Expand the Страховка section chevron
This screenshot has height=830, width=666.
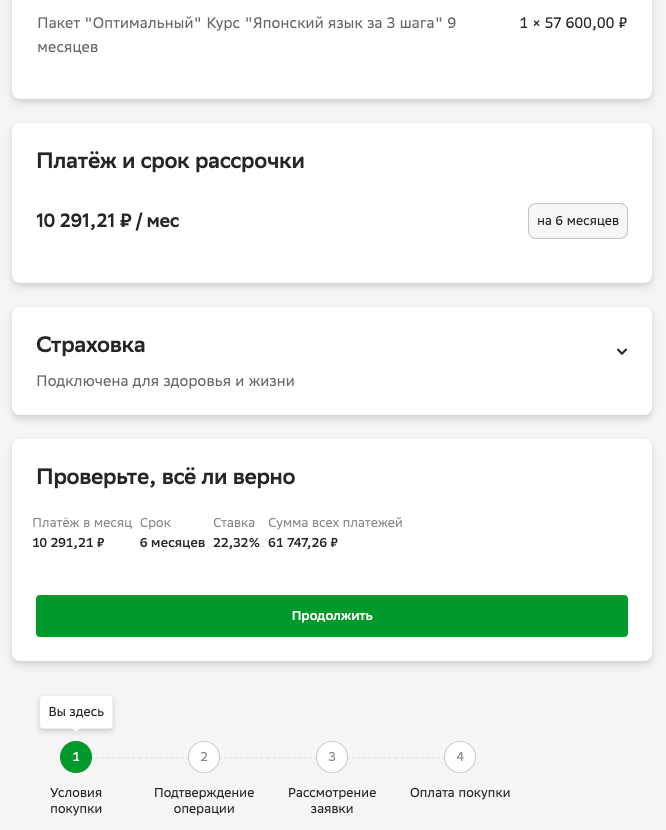[x=621, y=351]
